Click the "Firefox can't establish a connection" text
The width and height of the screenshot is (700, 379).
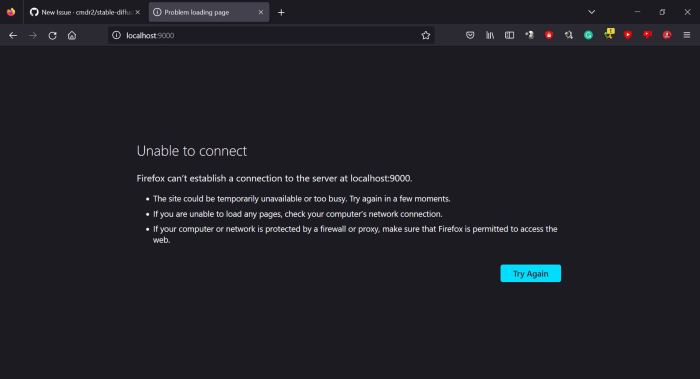pos(274,178)
